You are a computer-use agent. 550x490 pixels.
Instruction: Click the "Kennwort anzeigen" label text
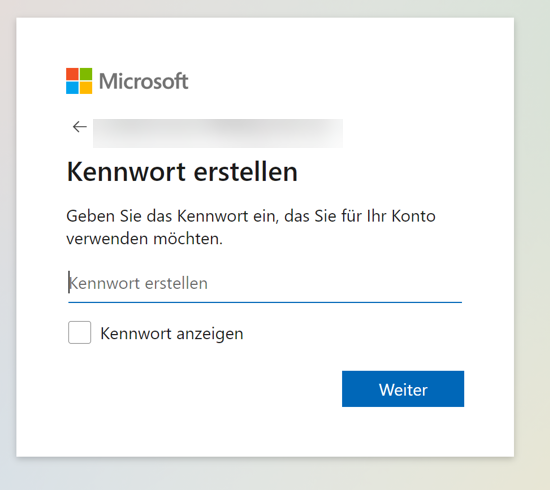pyautogui.click(x=172, y=334)
